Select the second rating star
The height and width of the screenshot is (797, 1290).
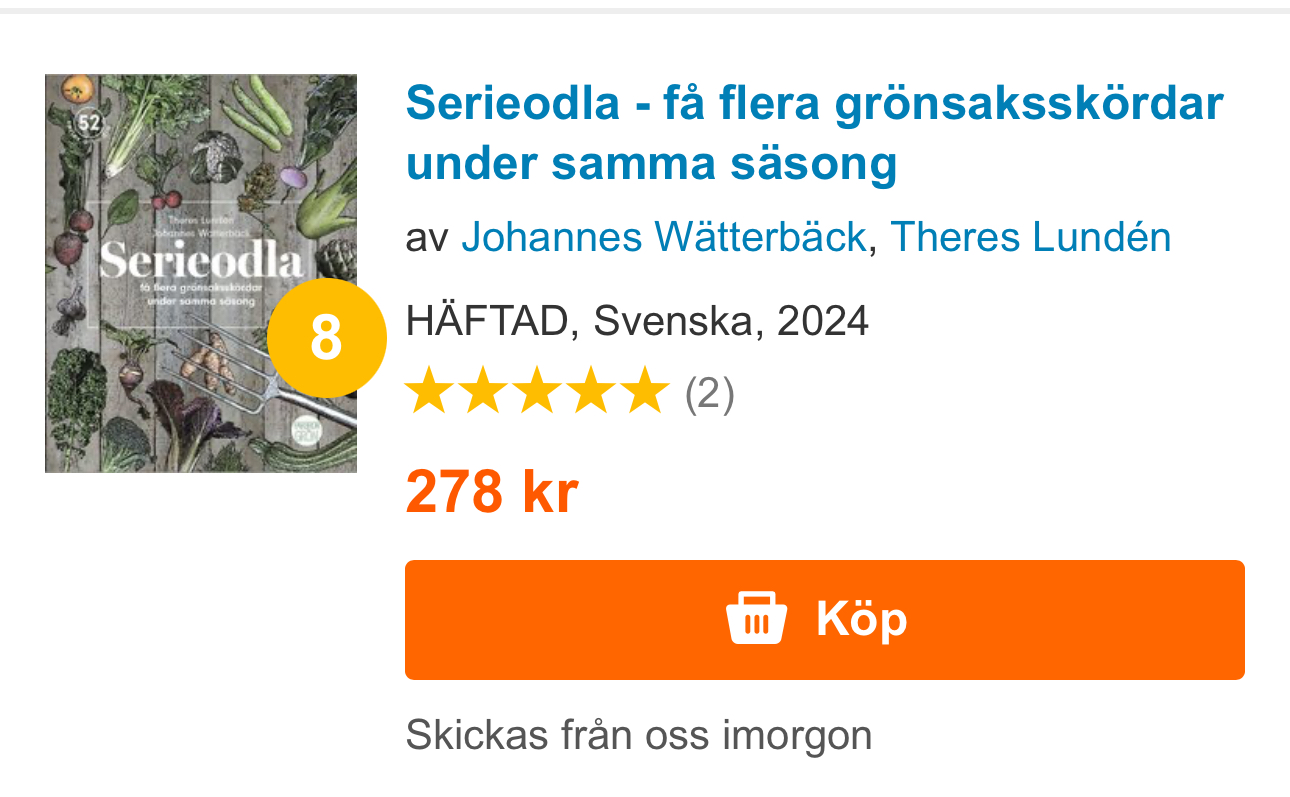(483, 390)
